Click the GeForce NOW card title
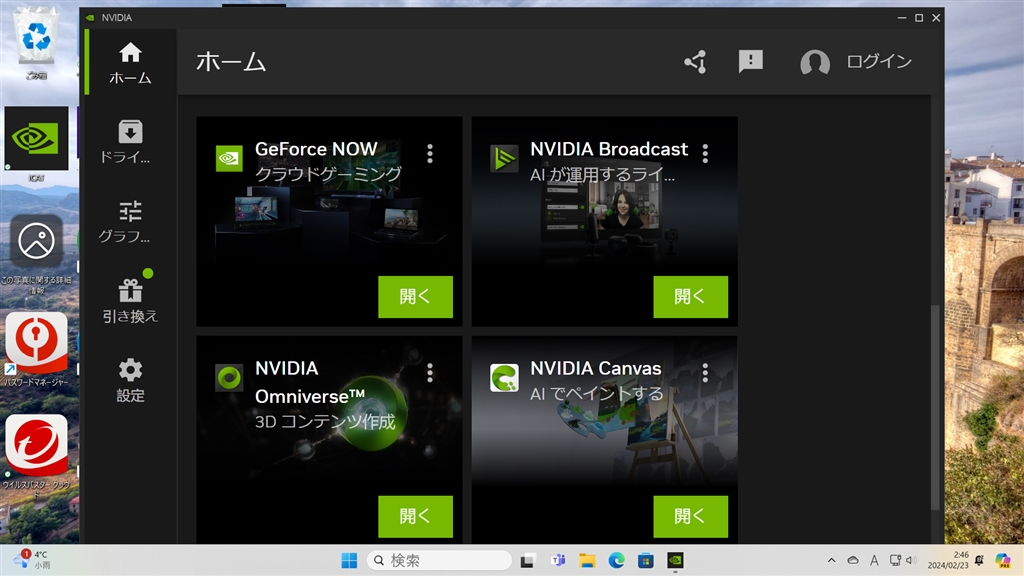The image size is (1024, 576). (316, 149)
